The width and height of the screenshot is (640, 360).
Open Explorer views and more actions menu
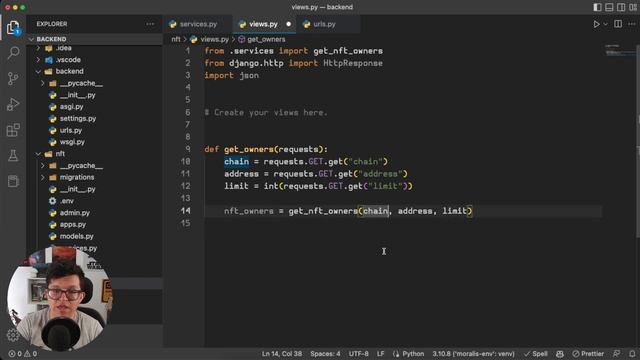pos(150,24)
